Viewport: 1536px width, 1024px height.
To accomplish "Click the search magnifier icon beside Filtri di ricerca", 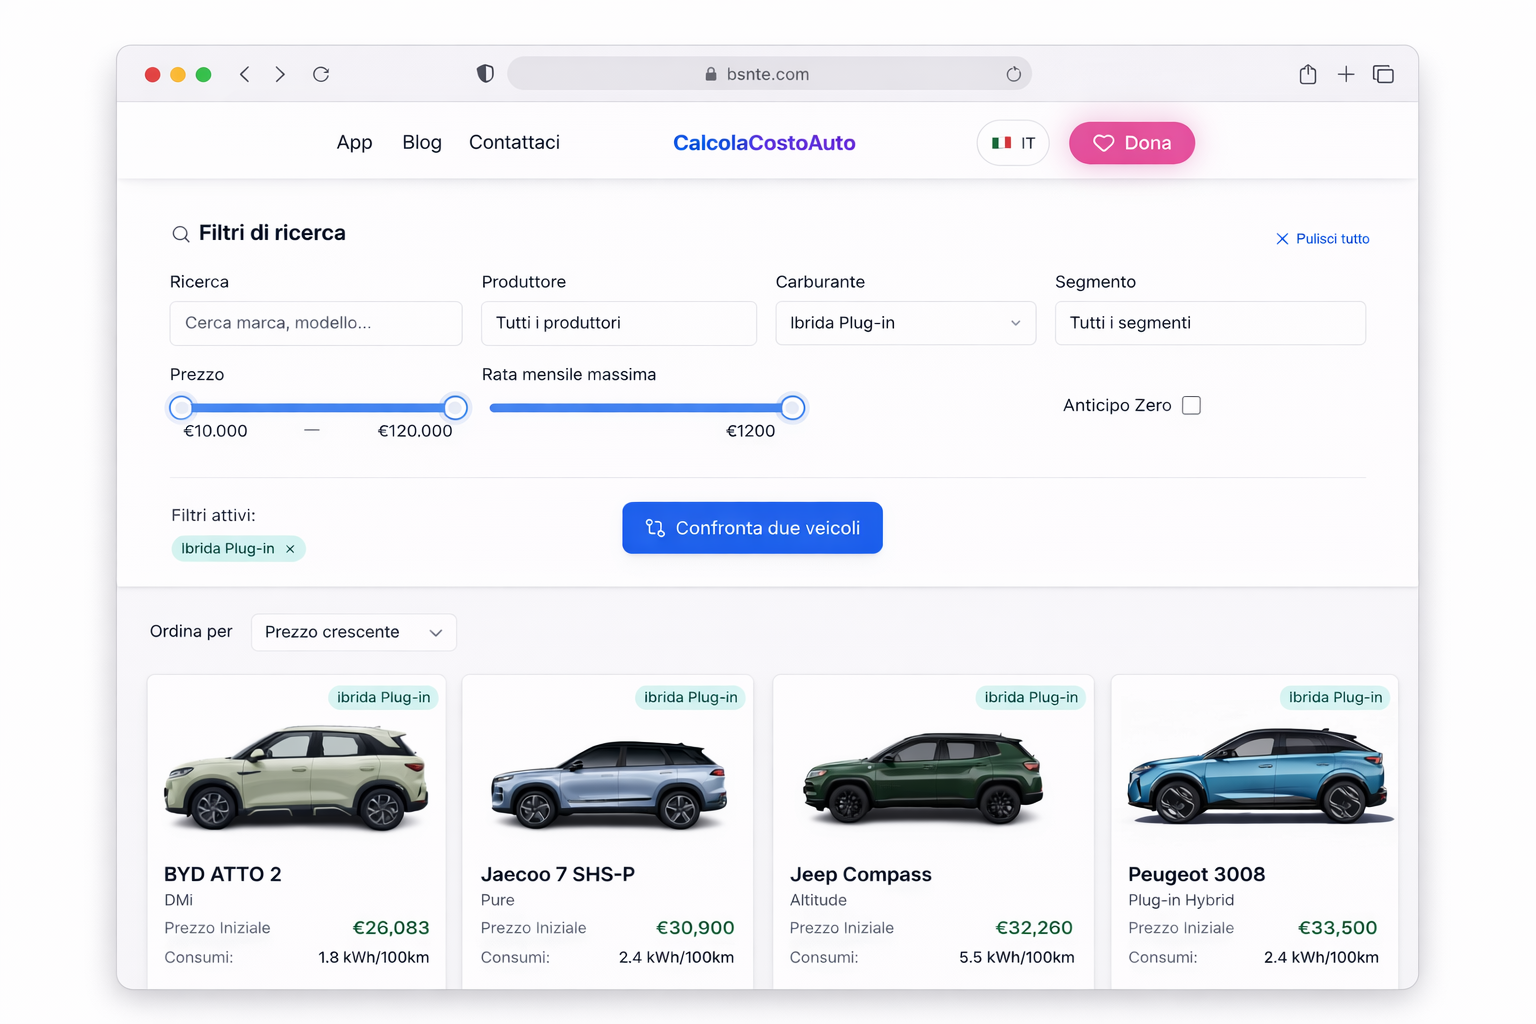I will (181, 233).
